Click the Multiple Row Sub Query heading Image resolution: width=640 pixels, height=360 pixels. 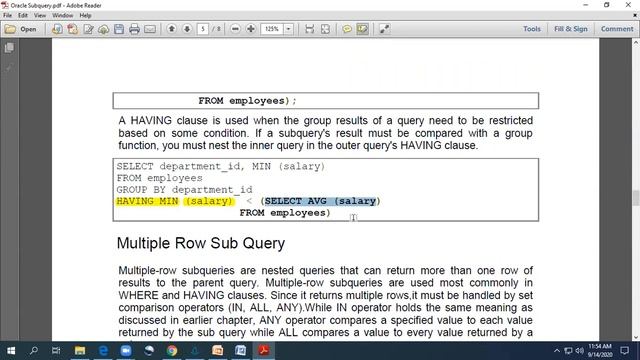[201, 243]
